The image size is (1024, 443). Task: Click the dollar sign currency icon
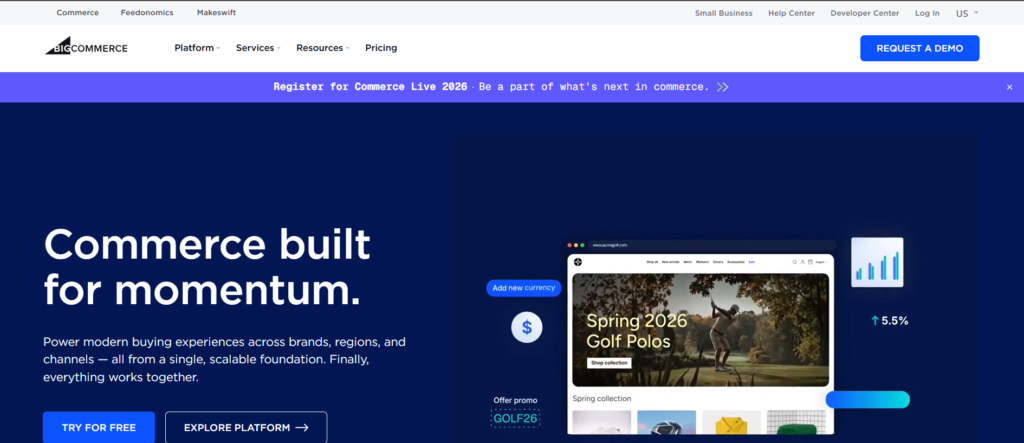click(x=526, y=327)
